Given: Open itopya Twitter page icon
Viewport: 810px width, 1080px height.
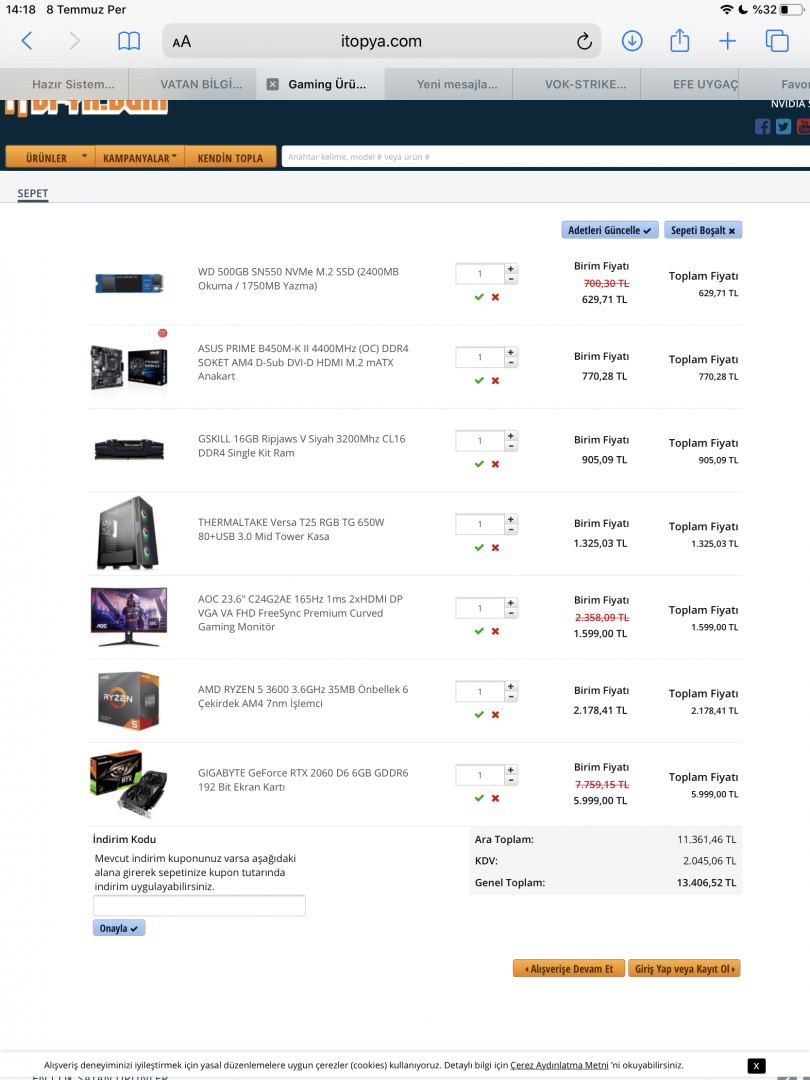Looking at the screenshot, I should coord(783,126).
